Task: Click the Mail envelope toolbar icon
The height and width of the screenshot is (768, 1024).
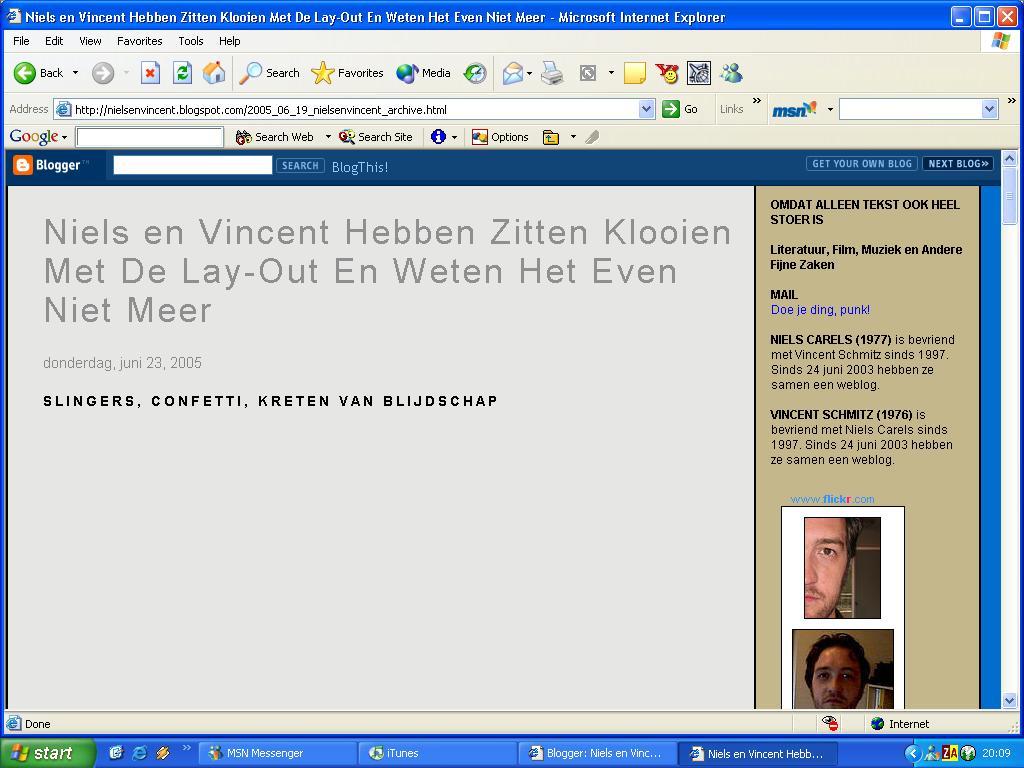Action: click(x=513, y=73)
